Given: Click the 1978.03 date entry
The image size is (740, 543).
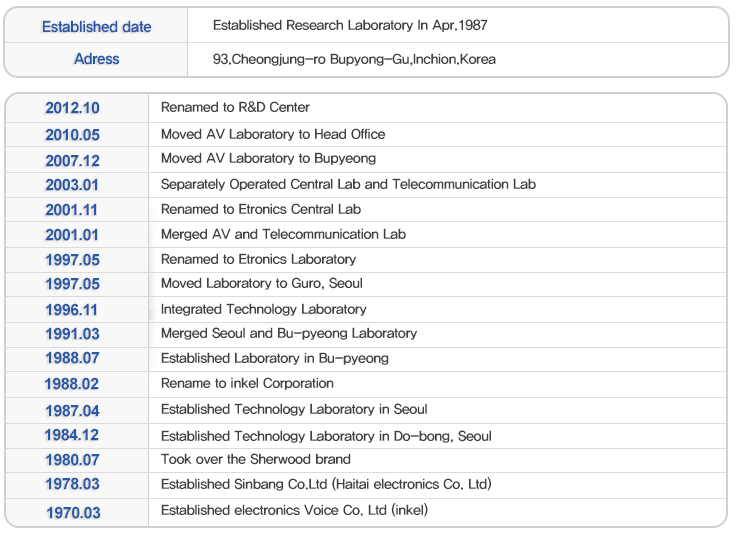Looking at the screenshot, I should [72, 485].
